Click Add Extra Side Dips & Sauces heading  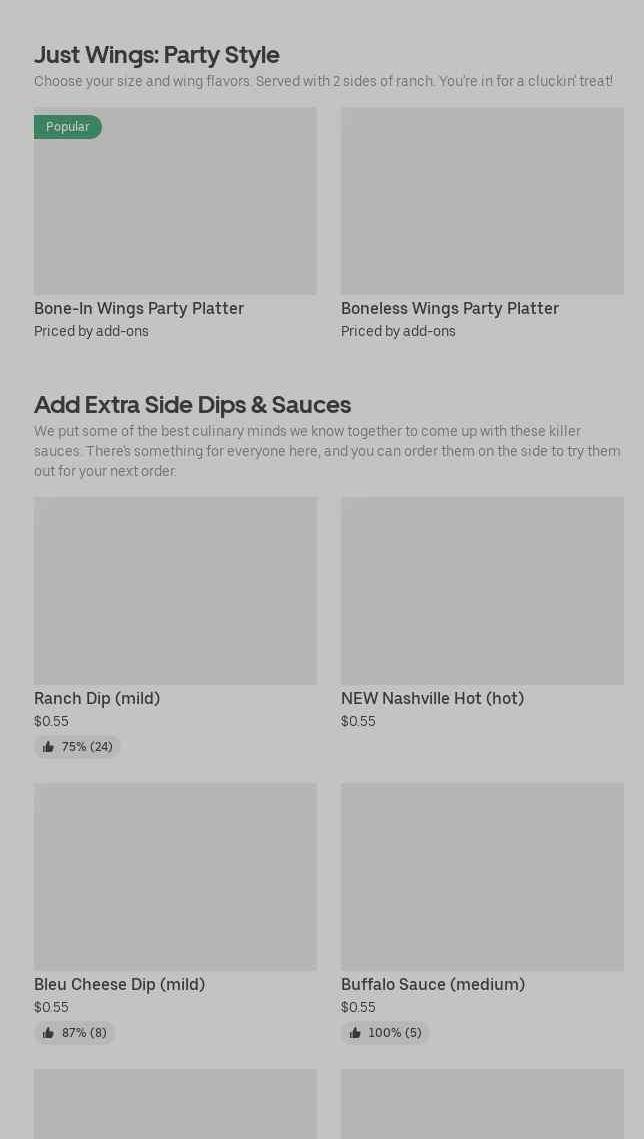click(x=192, y=404)
